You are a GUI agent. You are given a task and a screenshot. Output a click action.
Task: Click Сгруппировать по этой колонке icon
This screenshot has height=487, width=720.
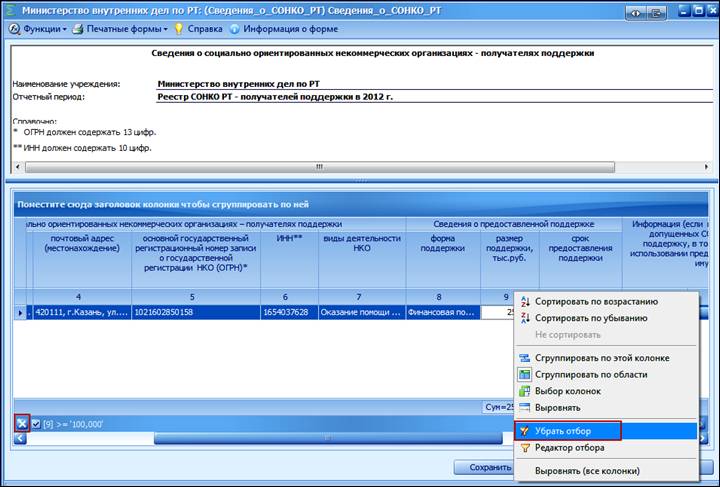(525, 358)
